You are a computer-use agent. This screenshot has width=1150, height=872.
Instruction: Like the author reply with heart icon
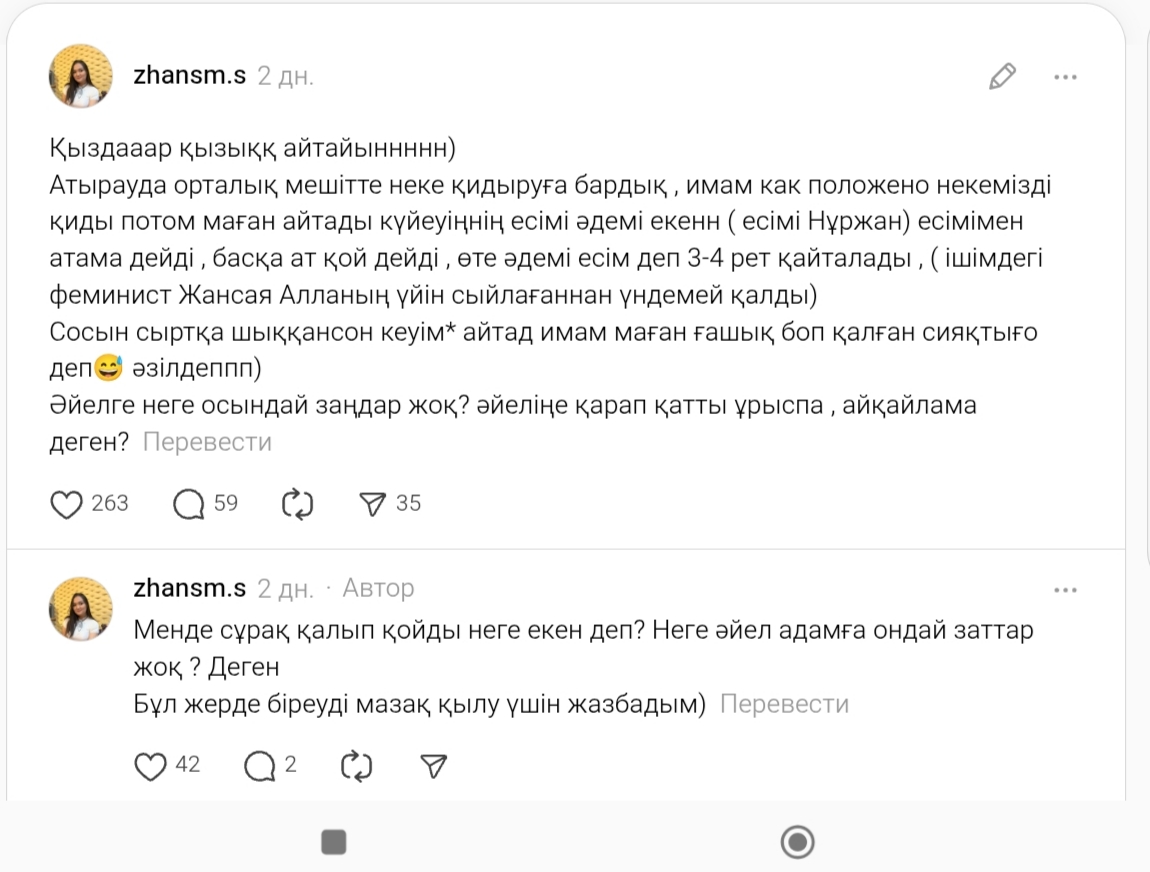[x=150, y=766]
